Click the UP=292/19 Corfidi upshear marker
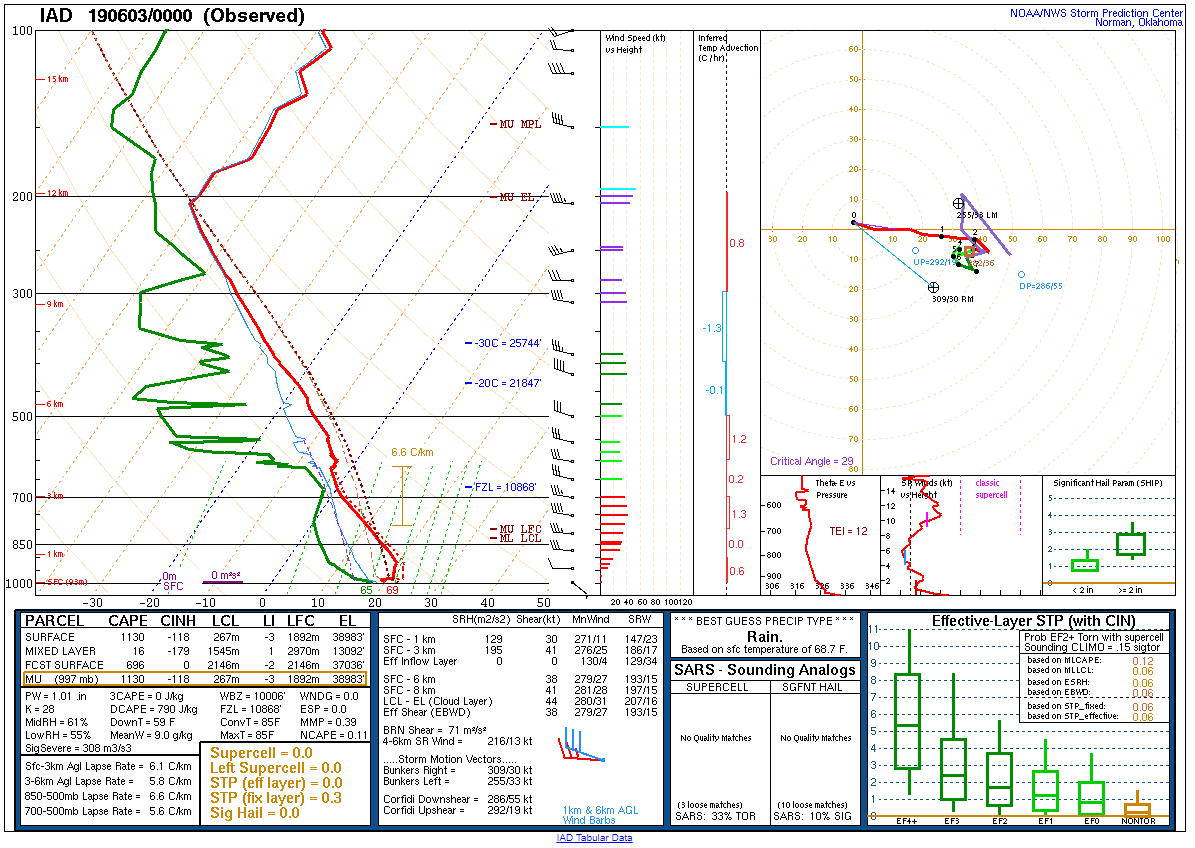This screenshot has width=1195, height=848. [x=915, y=251]
